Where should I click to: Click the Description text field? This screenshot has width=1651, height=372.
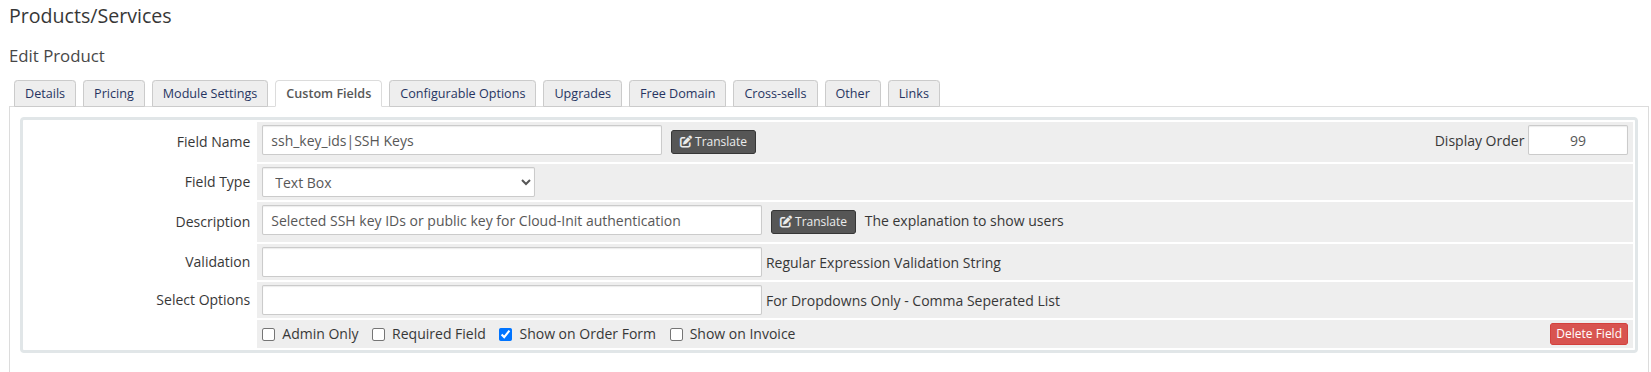pyautogui.click(x=511, y=220)
